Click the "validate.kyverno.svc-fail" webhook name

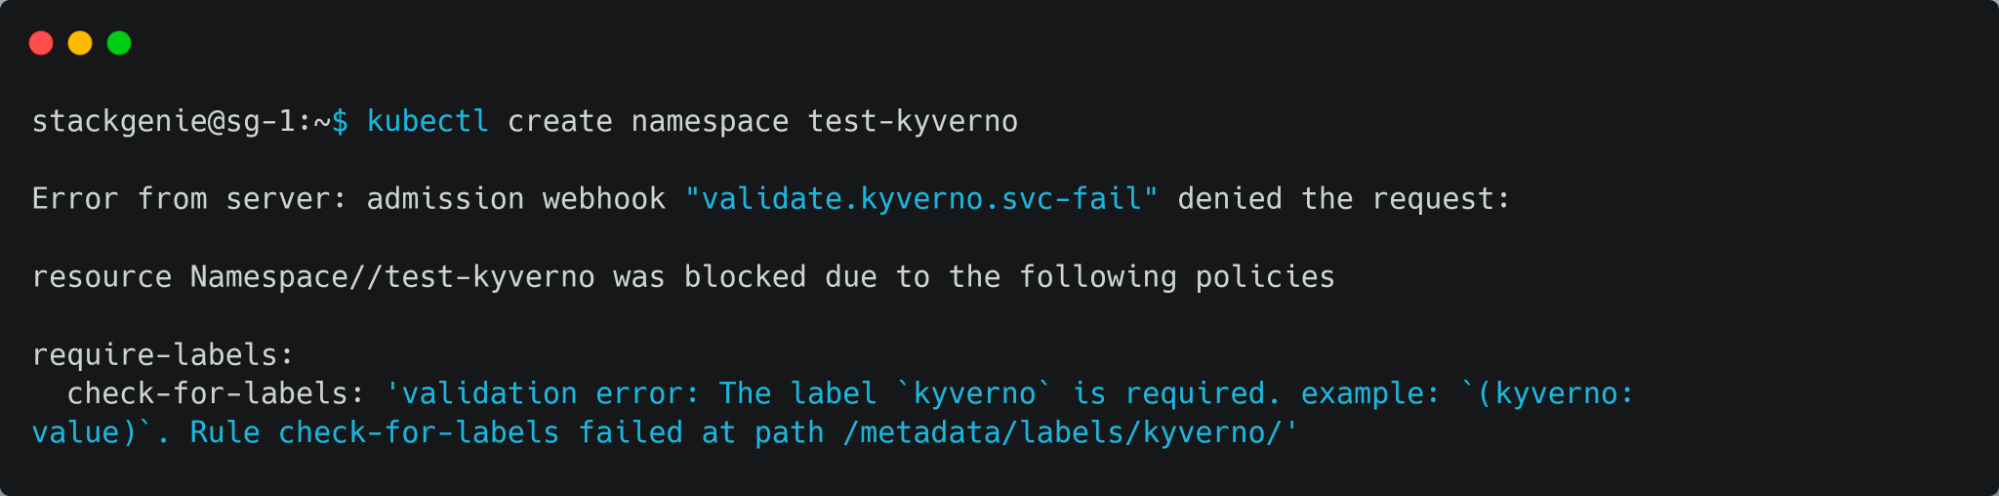tap(922, 199)
